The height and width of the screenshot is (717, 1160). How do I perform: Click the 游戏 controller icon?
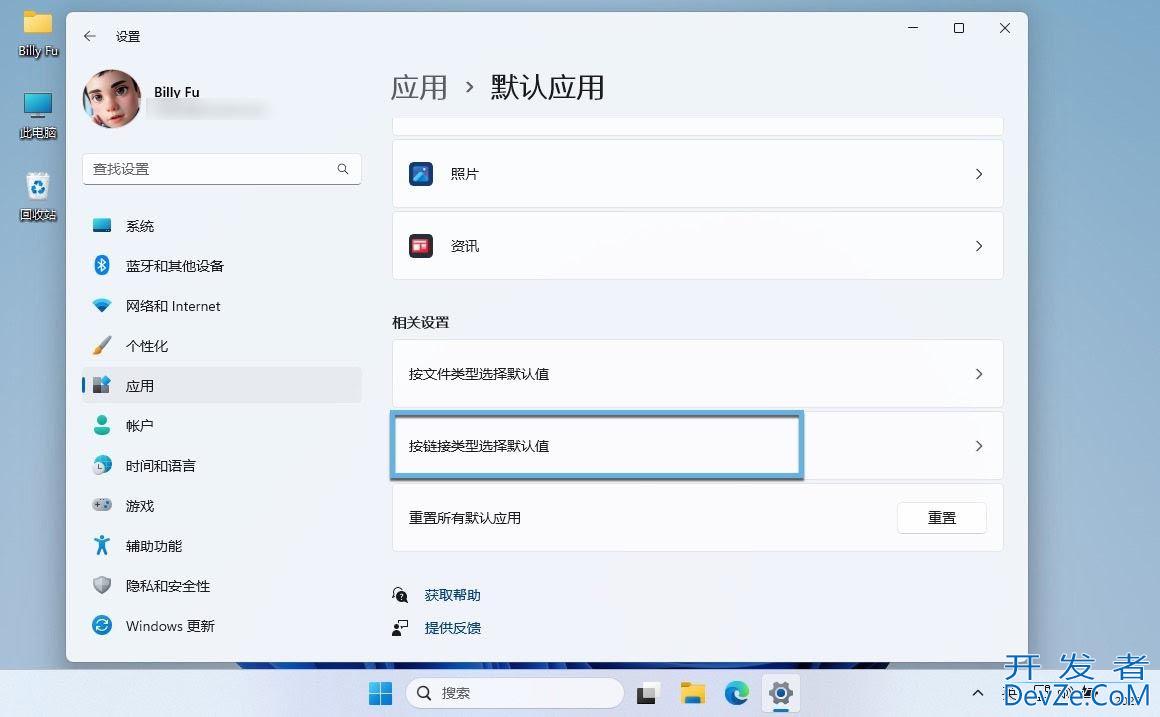pos(101,505)
